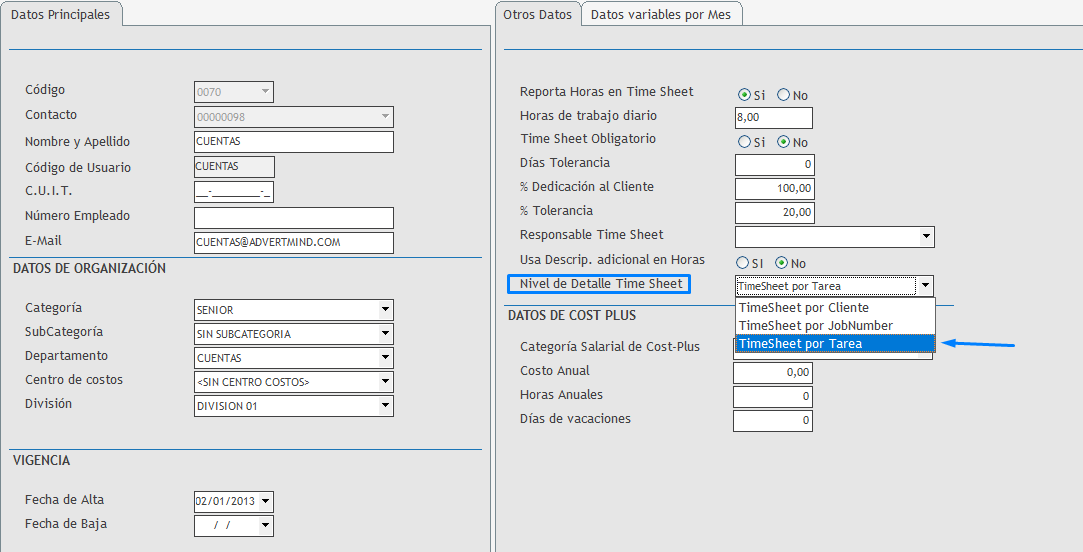The width and height of the screenshot is (1083, 552).
Task: Open the División dropdown arrow
Action: 386,406
